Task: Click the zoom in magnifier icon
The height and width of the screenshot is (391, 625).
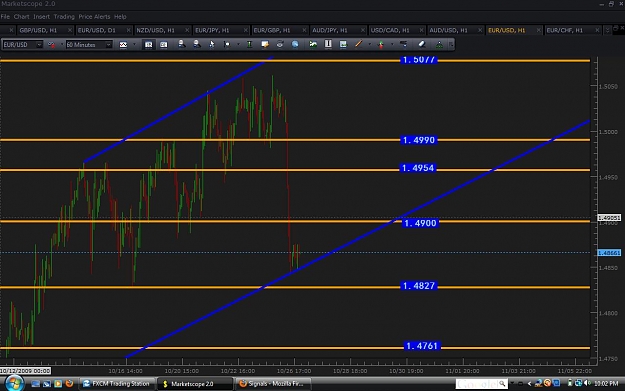Action: [x=181, y=44]
